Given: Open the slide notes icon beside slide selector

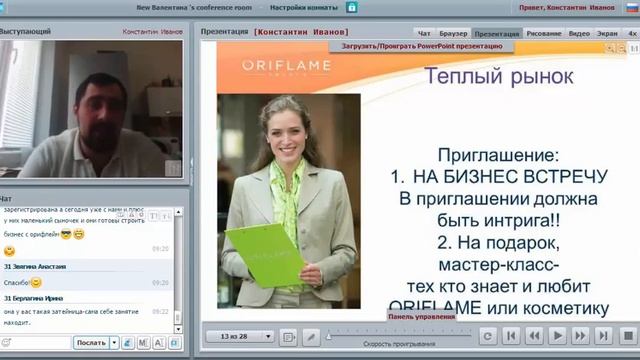Looking at the screenshot, I should tap(288, 337).
